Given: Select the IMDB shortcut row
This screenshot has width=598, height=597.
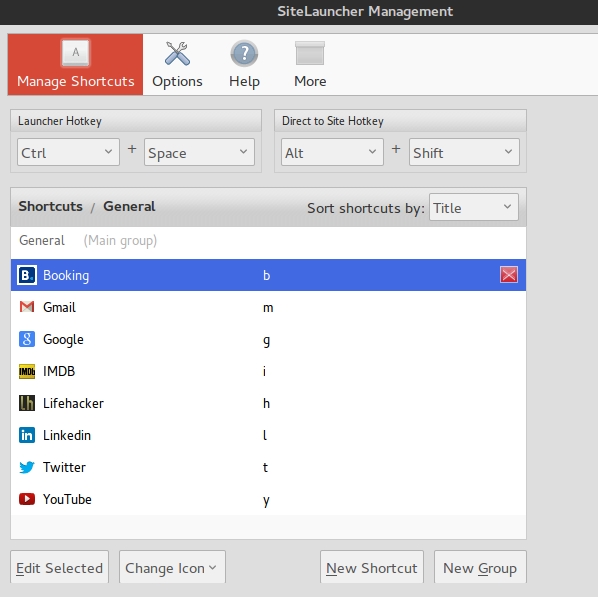Looking at the screenshot, I should [x=268, y=371].
